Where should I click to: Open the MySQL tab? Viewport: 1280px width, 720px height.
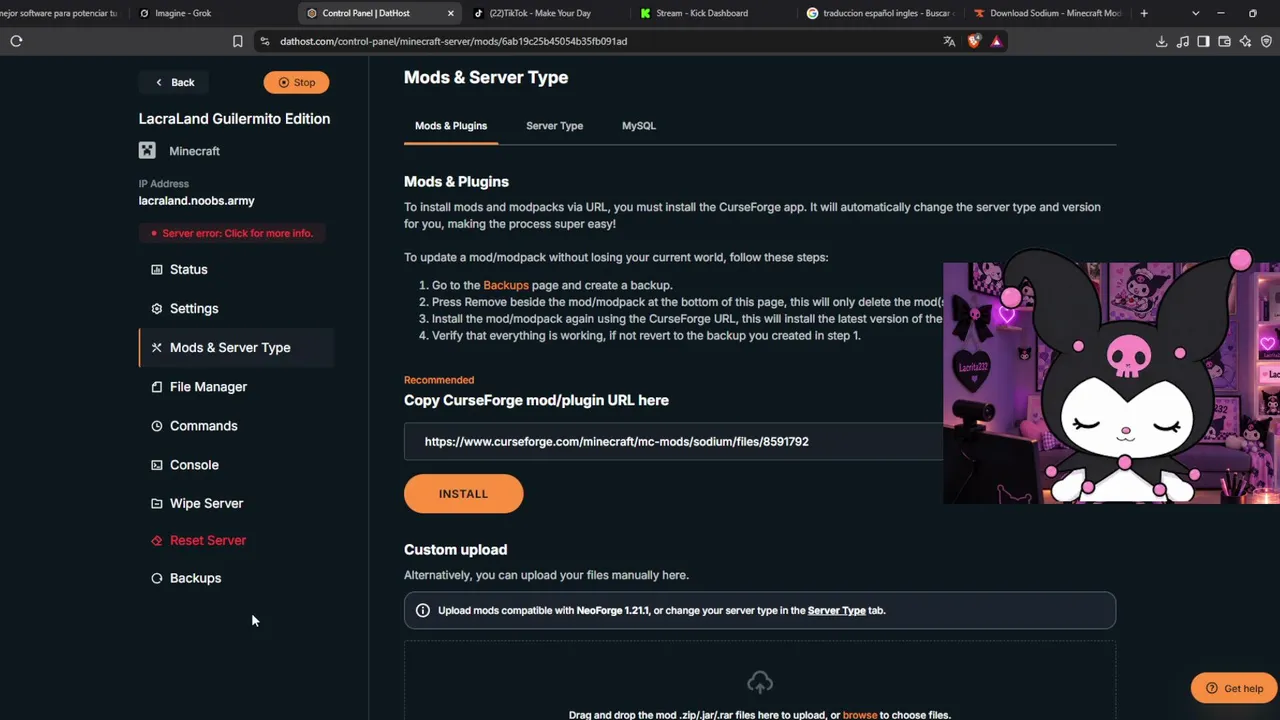coord(639,126)
